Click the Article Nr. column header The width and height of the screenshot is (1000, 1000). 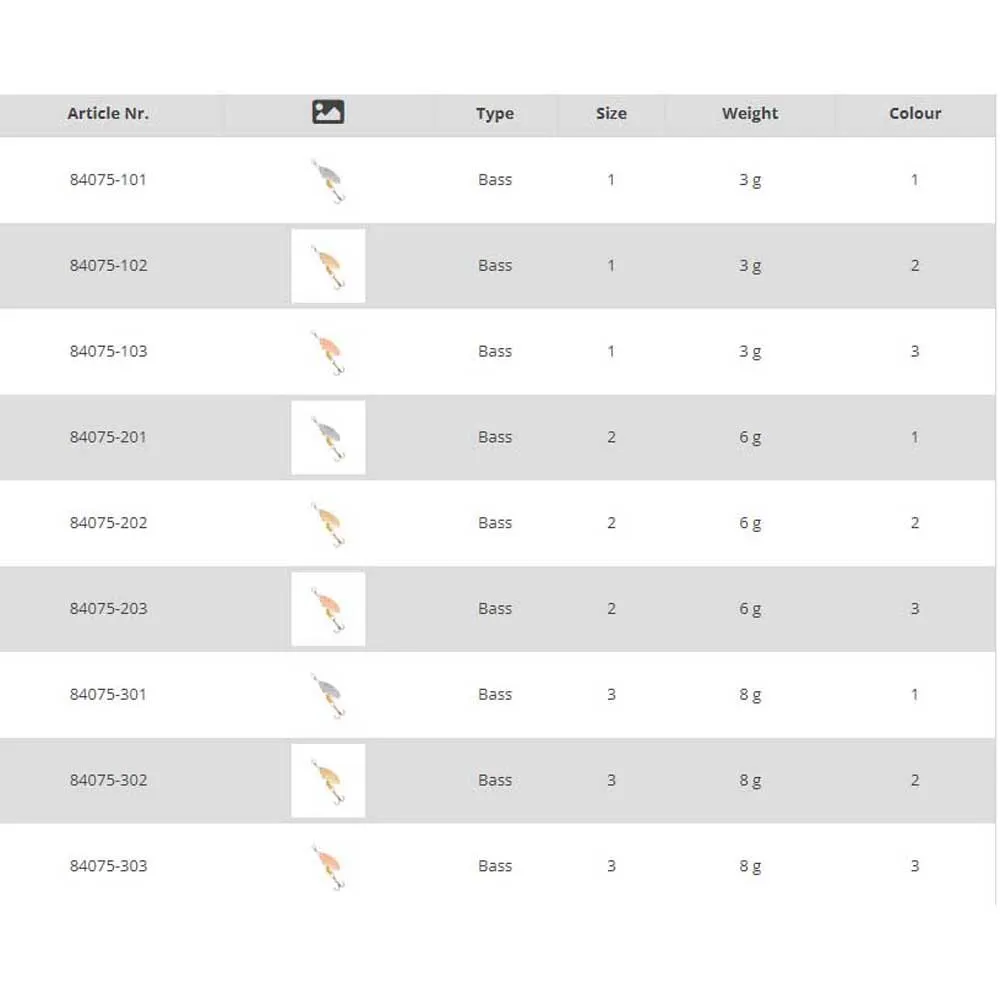[x=108, y=114]
